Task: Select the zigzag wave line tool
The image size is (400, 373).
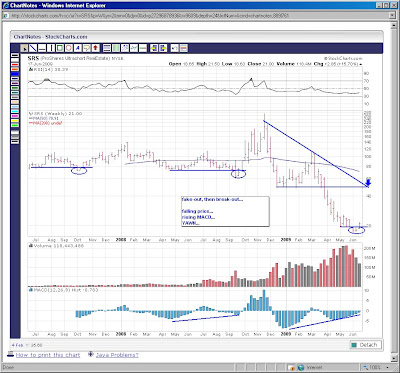Action: click(134, 48)
